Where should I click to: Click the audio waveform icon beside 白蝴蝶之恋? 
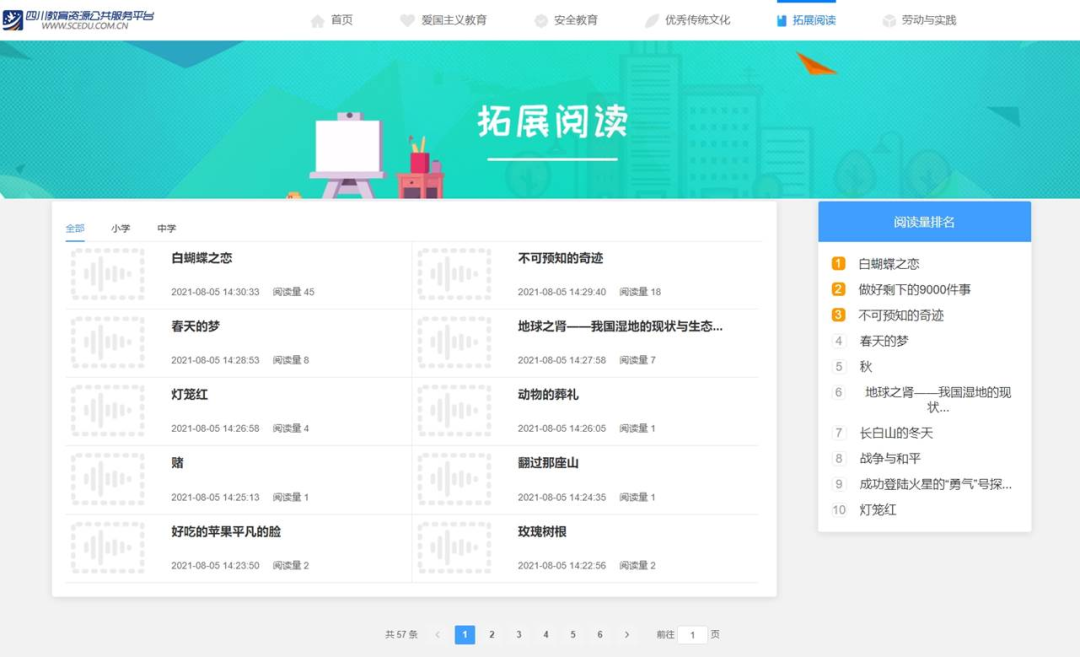(x=108, y=274)
